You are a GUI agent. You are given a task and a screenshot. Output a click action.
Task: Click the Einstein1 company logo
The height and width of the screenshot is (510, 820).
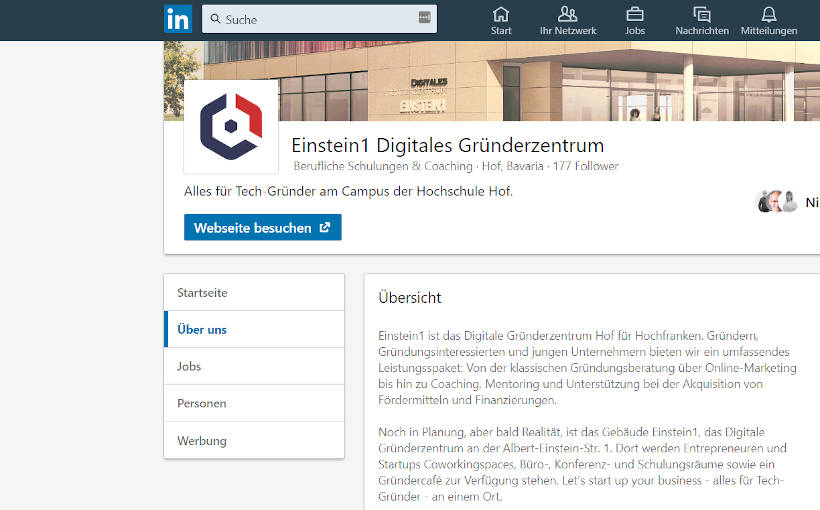pos(231,127)
